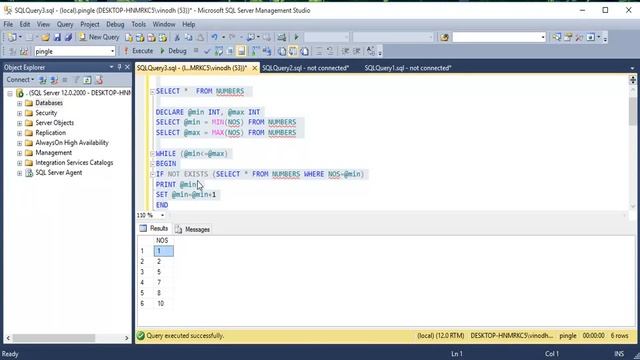Image resolution: width=640 pixels, height=360 pixels.
Task: Open the 110 % zoom dropdown
Action: coord(162,215)
